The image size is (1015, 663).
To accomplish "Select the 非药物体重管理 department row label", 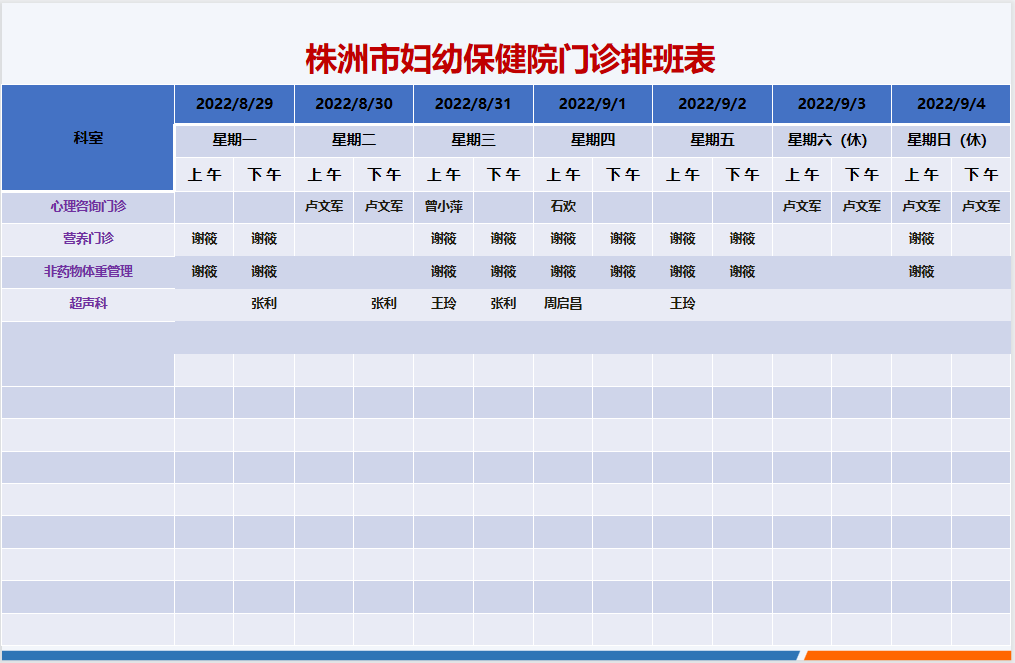I will coord(88,271).
